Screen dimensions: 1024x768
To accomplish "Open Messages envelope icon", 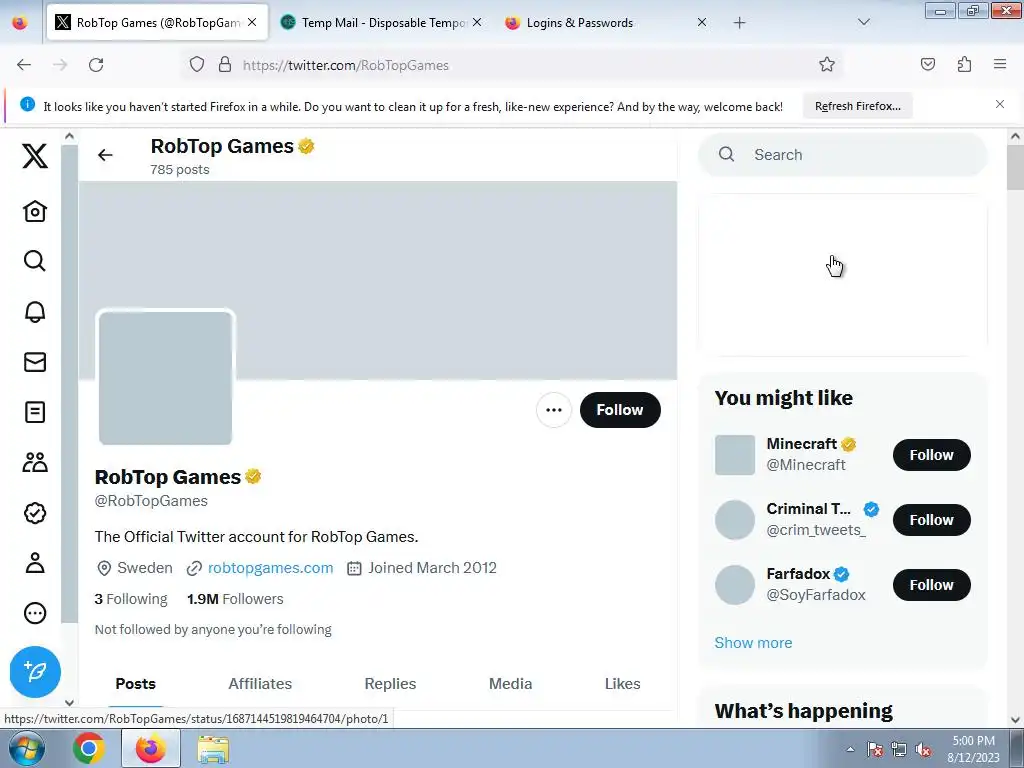I will coord(35,362).
